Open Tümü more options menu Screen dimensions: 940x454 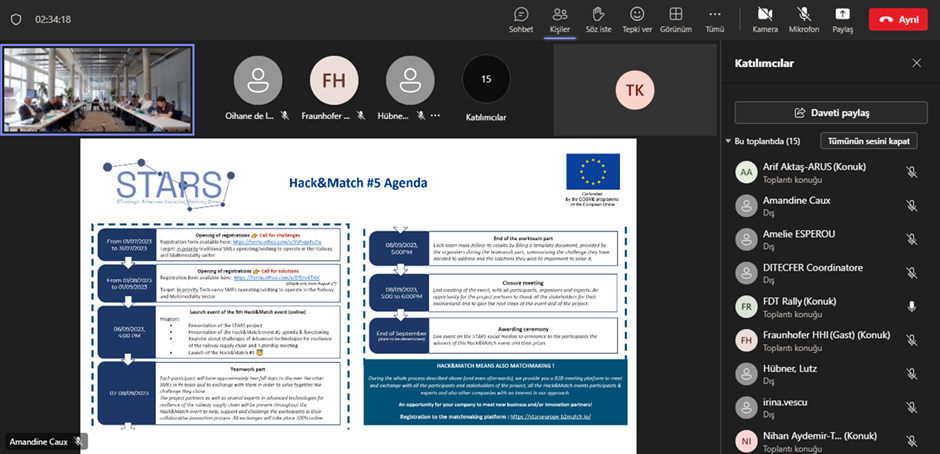point(715,20)
